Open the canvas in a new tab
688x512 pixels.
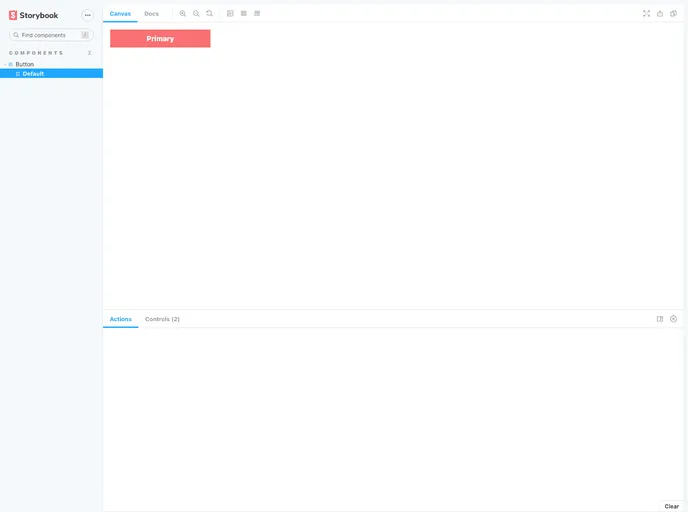click(660, 13)
